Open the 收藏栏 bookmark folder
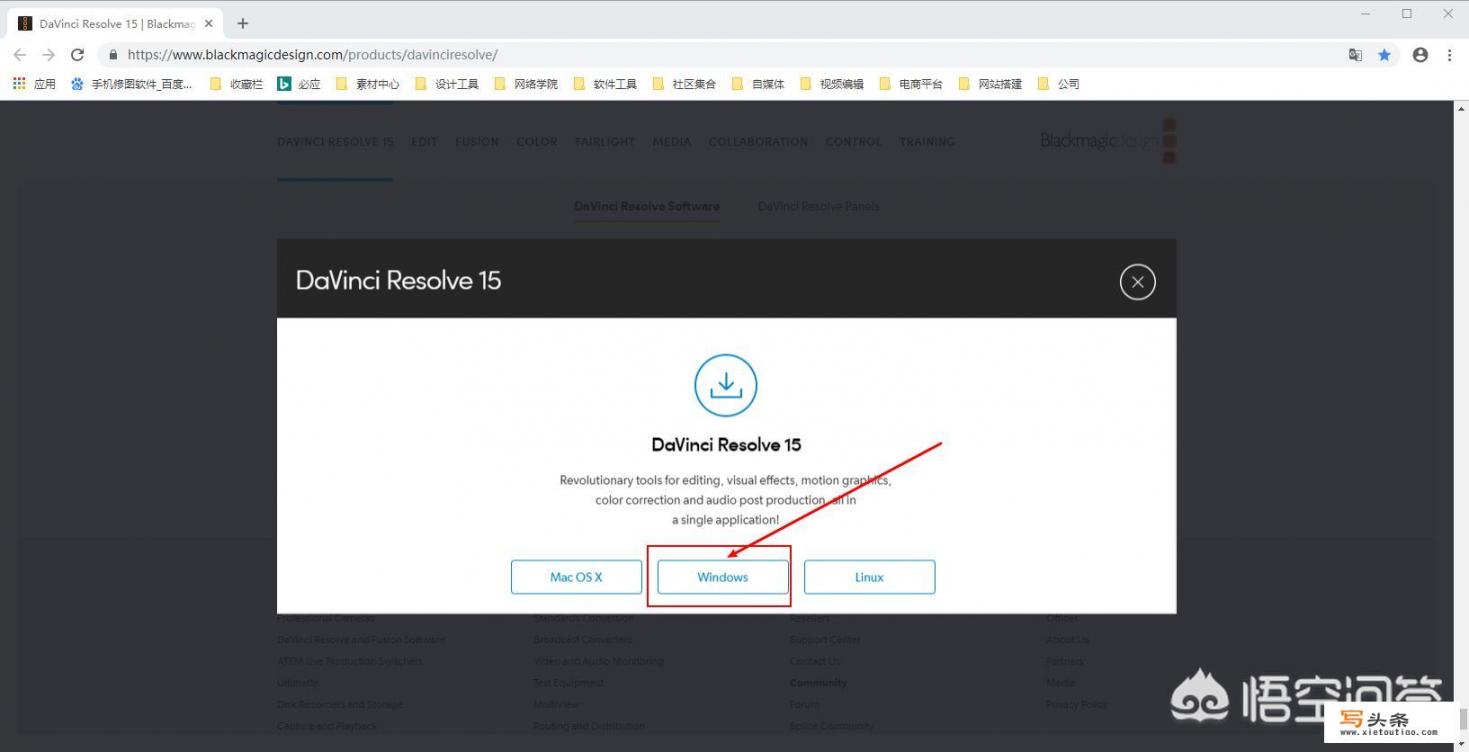Viewport: 1469px width, 752px height. (236, 84)
